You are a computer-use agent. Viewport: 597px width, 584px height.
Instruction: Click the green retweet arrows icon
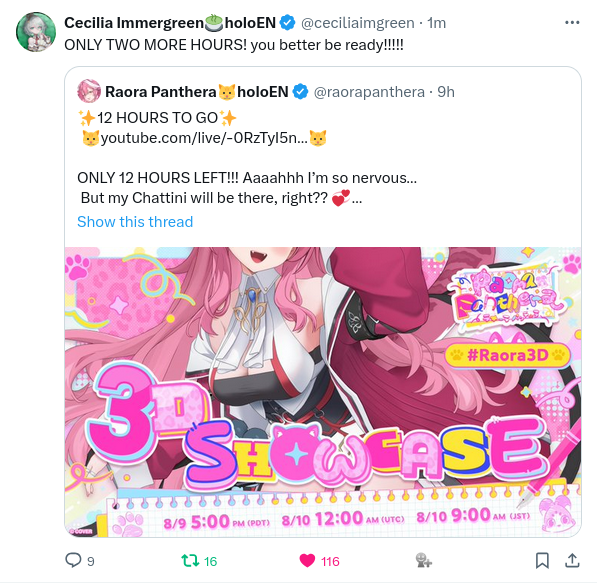point(190,560)
